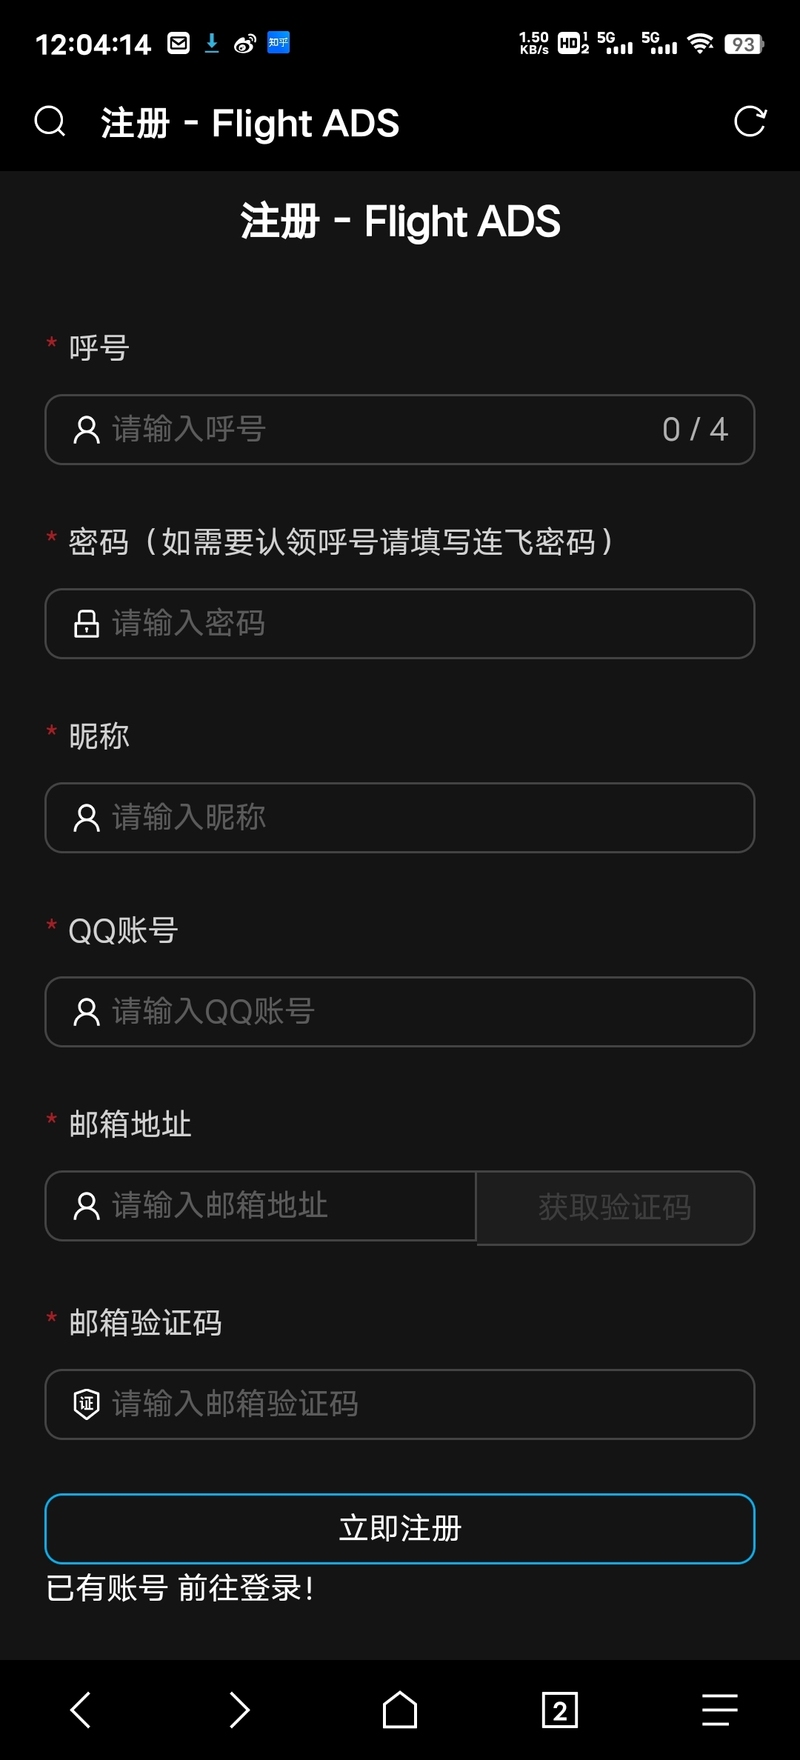Tap the search magnifier icon
Screen dimensions: 800x1760
[x=50, y=122]
